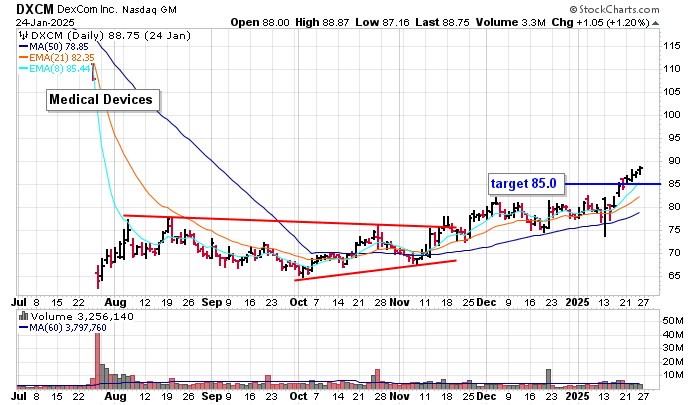Select the MA(60) 3,797,760 volume legend entry
This screenshot has height=405, width=700.
point(62,328)
